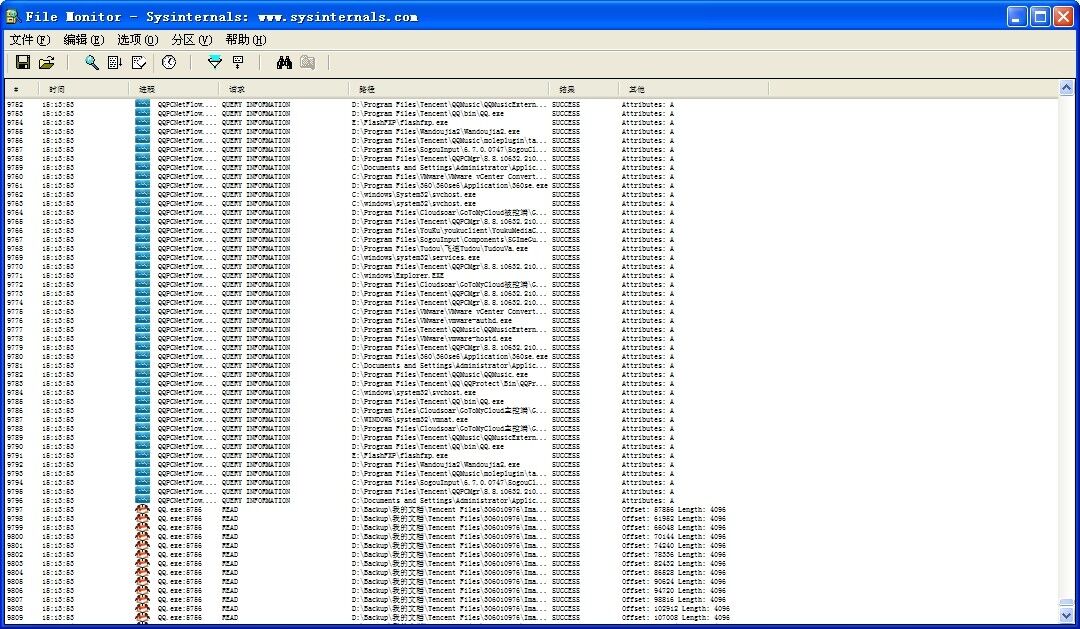The height and width of the screenshot is (629, 1080).
Task: Click SUCCESS on the vmware-authd.exe row
Action: tap(566, 320)
